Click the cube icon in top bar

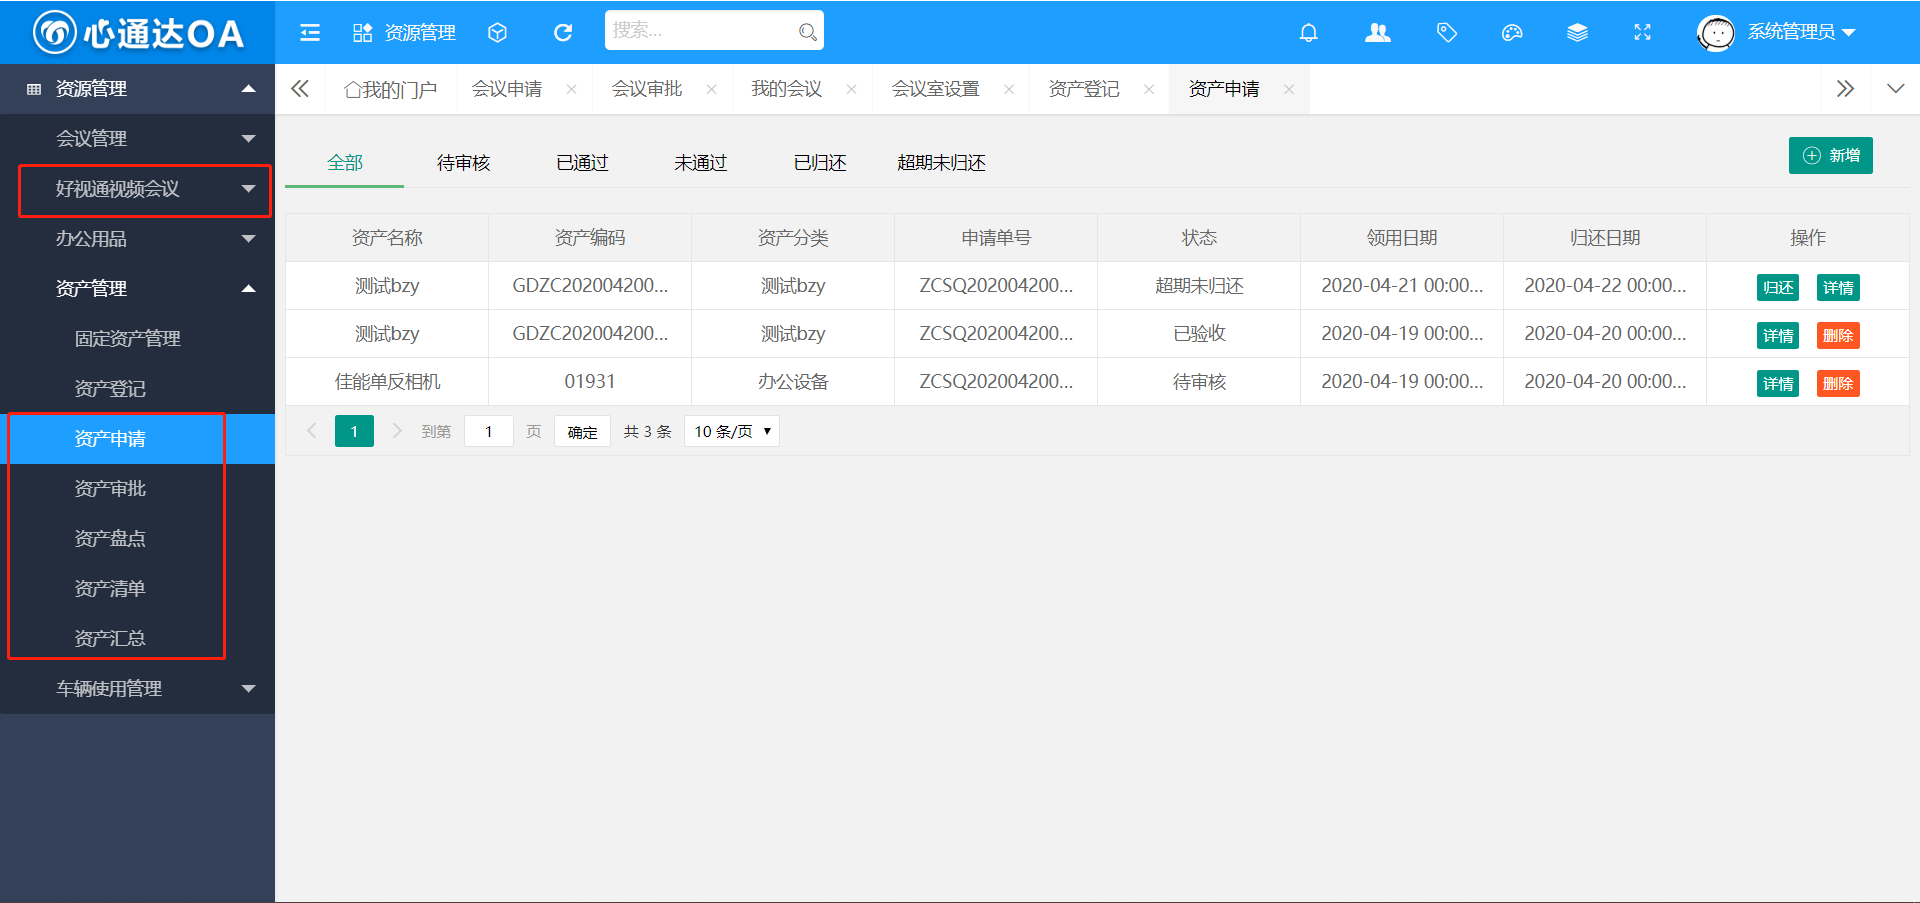point(497,33)
